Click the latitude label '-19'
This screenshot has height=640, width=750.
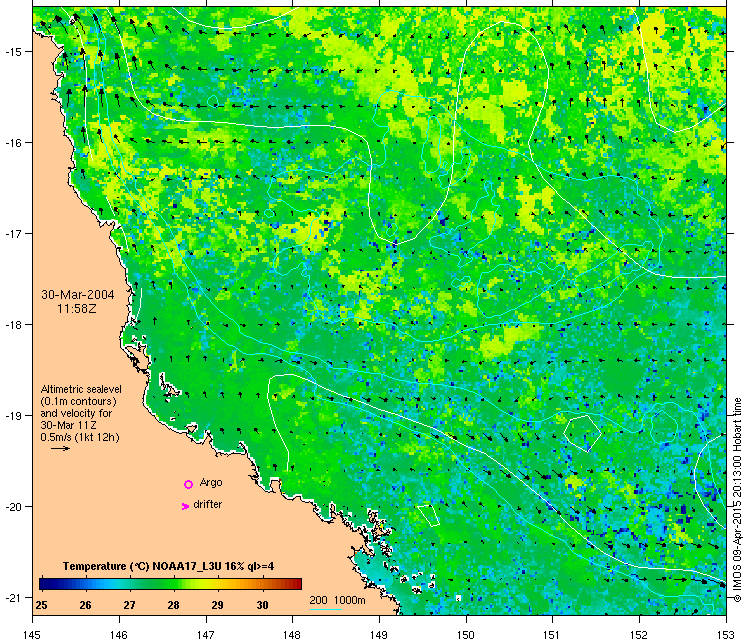pos(12,415)
